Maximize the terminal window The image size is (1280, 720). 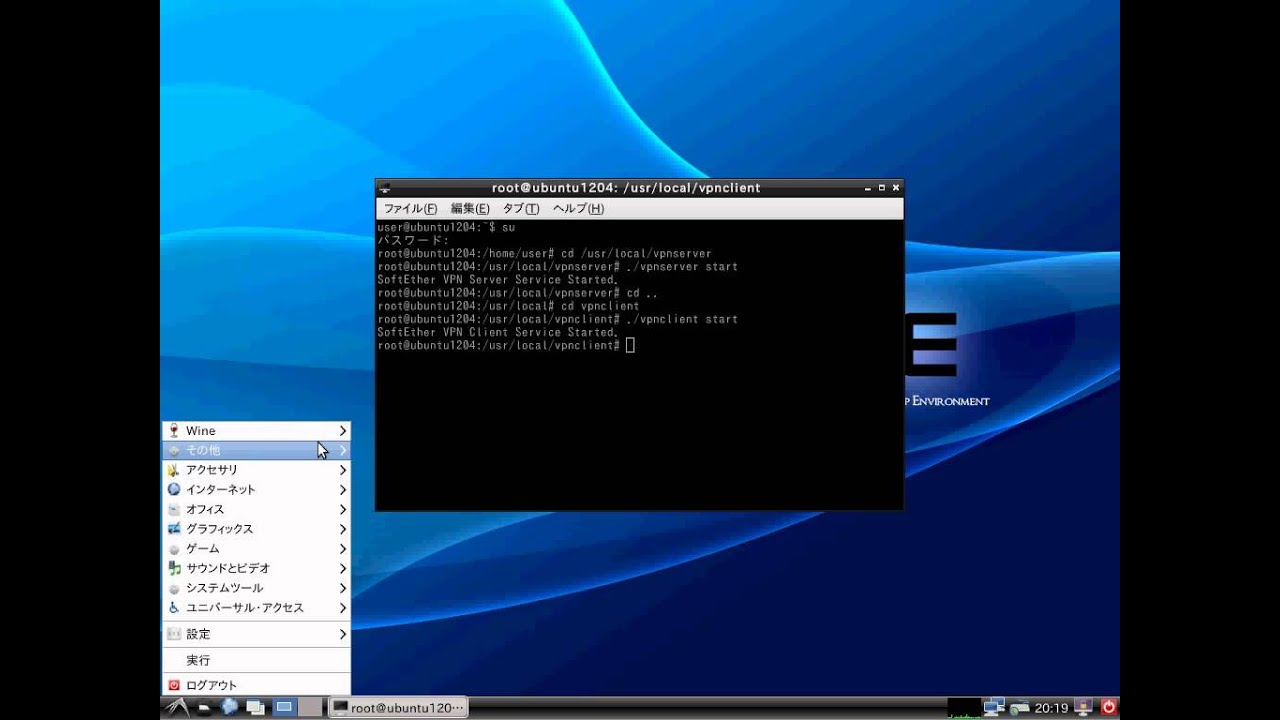click(882, 188)
